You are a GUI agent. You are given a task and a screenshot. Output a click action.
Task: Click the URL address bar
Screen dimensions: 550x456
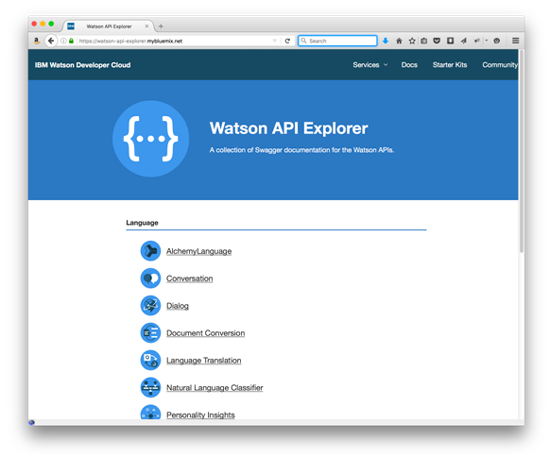pos(174,41)
